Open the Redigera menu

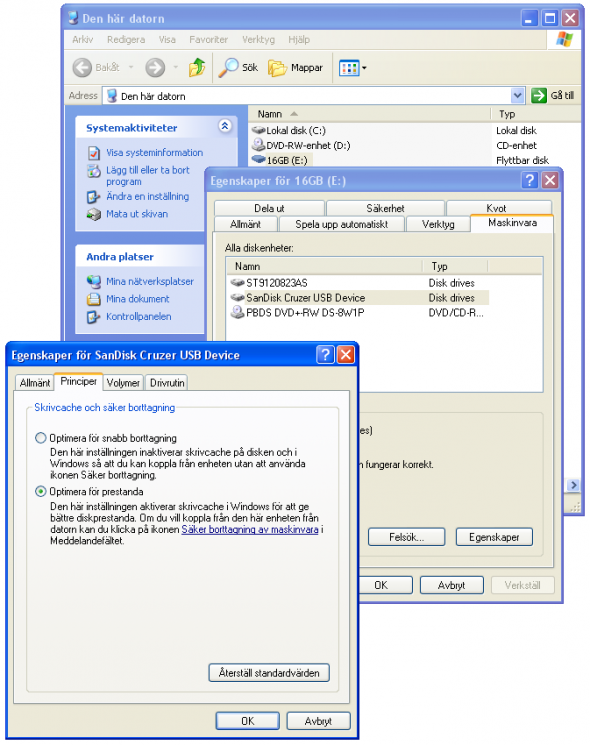click(x=126, y=39)
